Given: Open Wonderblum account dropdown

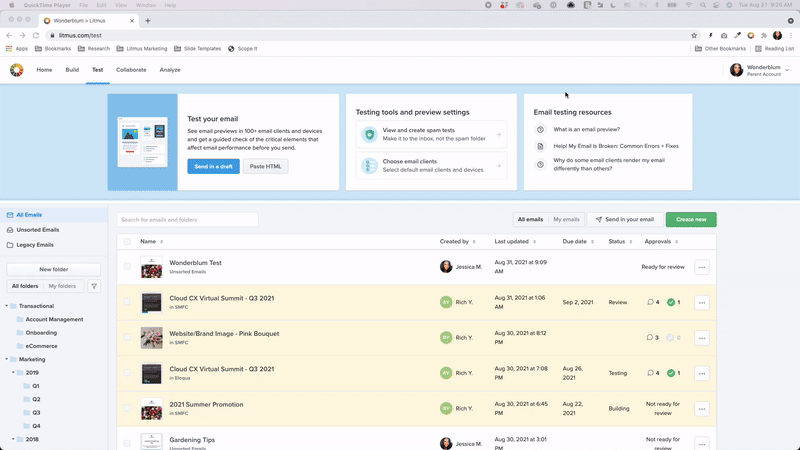Looking at the screenshot, I should coord(787,70).
